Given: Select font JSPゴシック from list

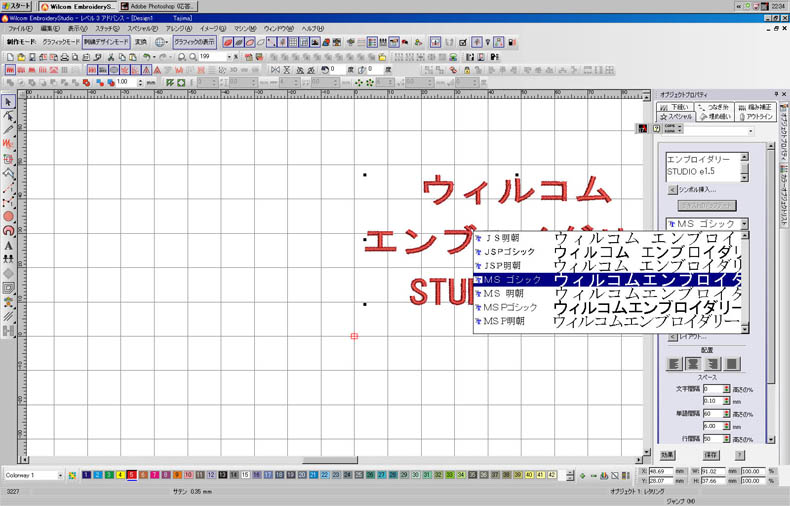Looking at the screenshot, I should 607,251.
